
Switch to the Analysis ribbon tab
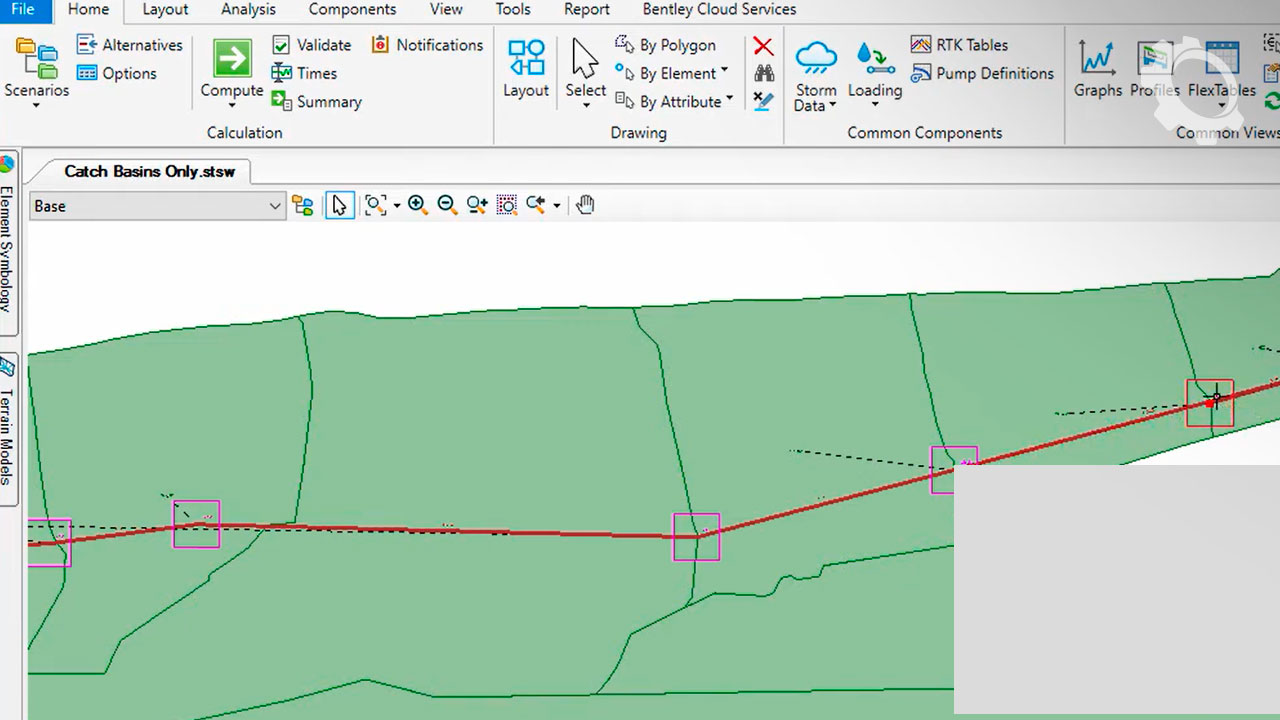point(248,10)
